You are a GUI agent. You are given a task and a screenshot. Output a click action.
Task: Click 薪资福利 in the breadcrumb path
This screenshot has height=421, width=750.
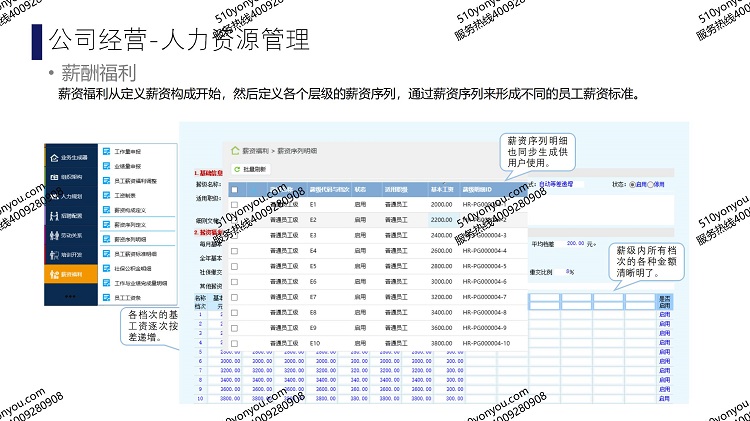[x=258, y=149]
